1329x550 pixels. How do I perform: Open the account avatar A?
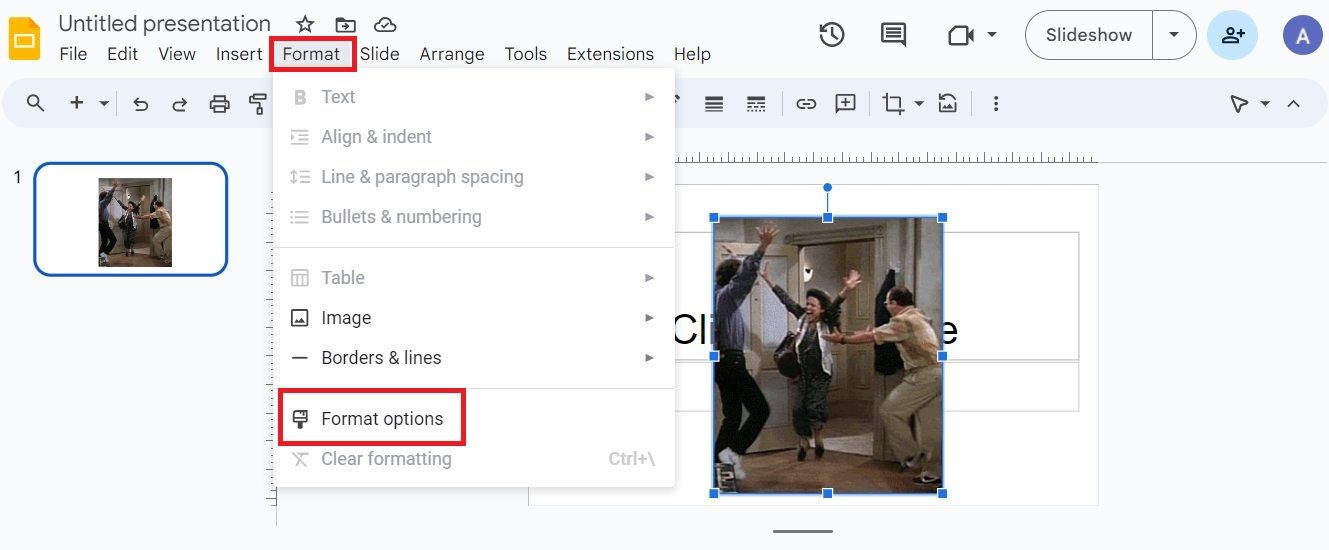tap(1302, 35)
